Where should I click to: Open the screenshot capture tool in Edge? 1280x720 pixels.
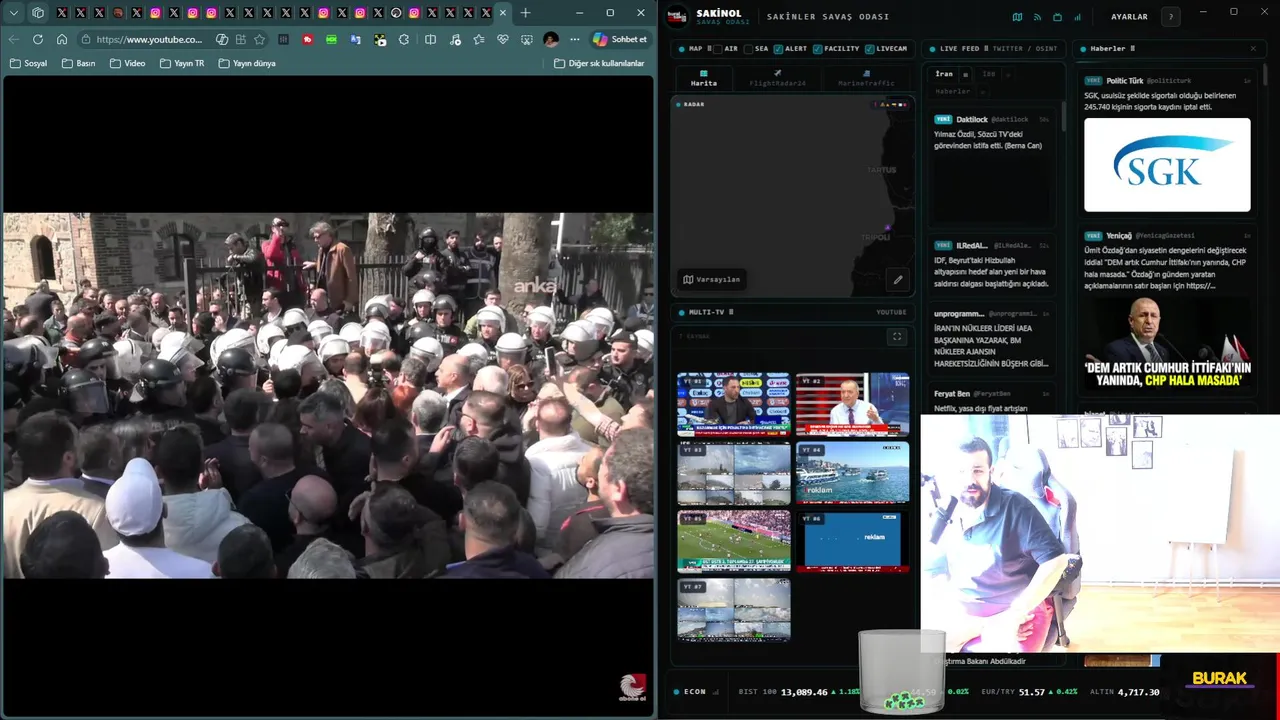[526, 39]
